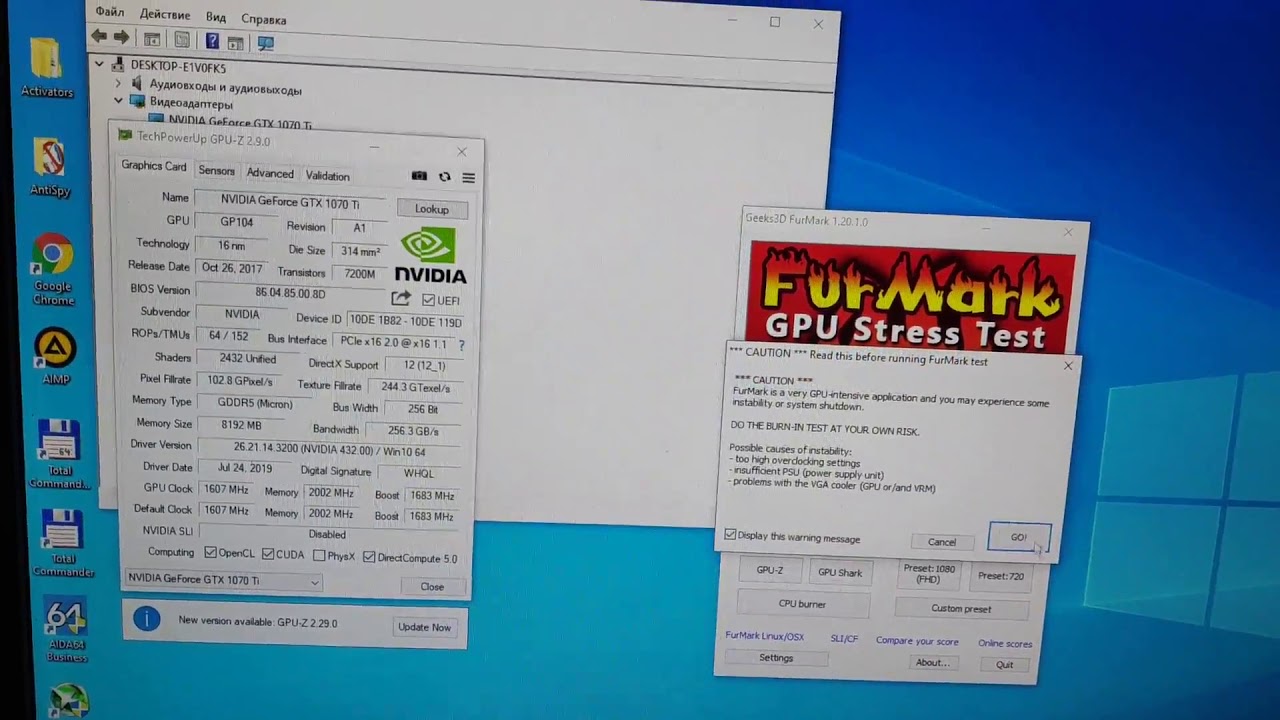1280x720 pixels.
Task: Click the Properties icon in Device Manager toolbar
Action: (x=182, y=40)
